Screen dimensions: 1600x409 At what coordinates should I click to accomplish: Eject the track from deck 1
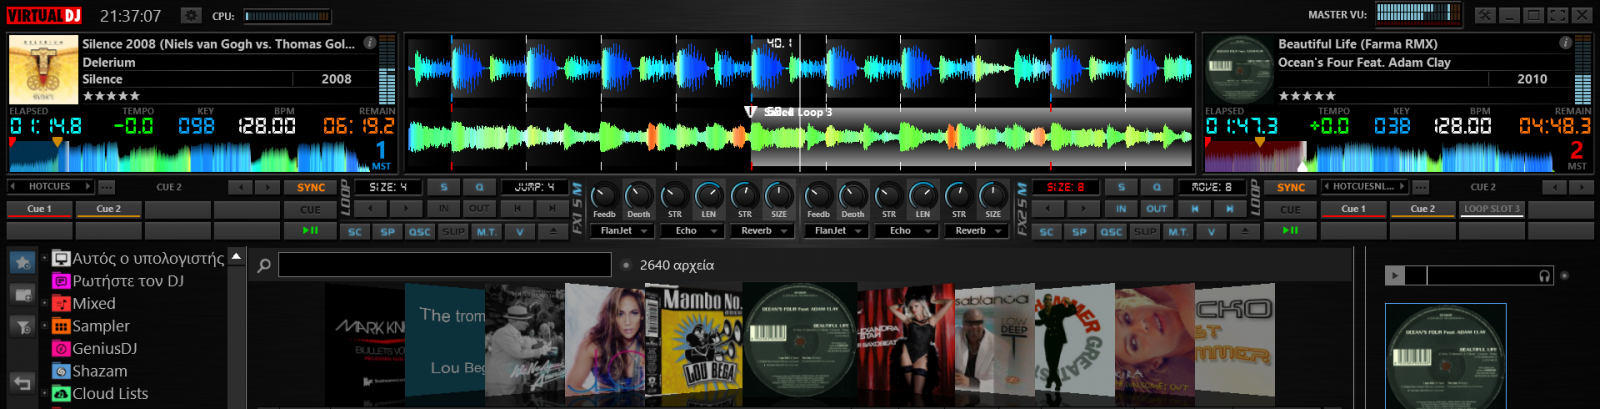click(x=553, y=231)
